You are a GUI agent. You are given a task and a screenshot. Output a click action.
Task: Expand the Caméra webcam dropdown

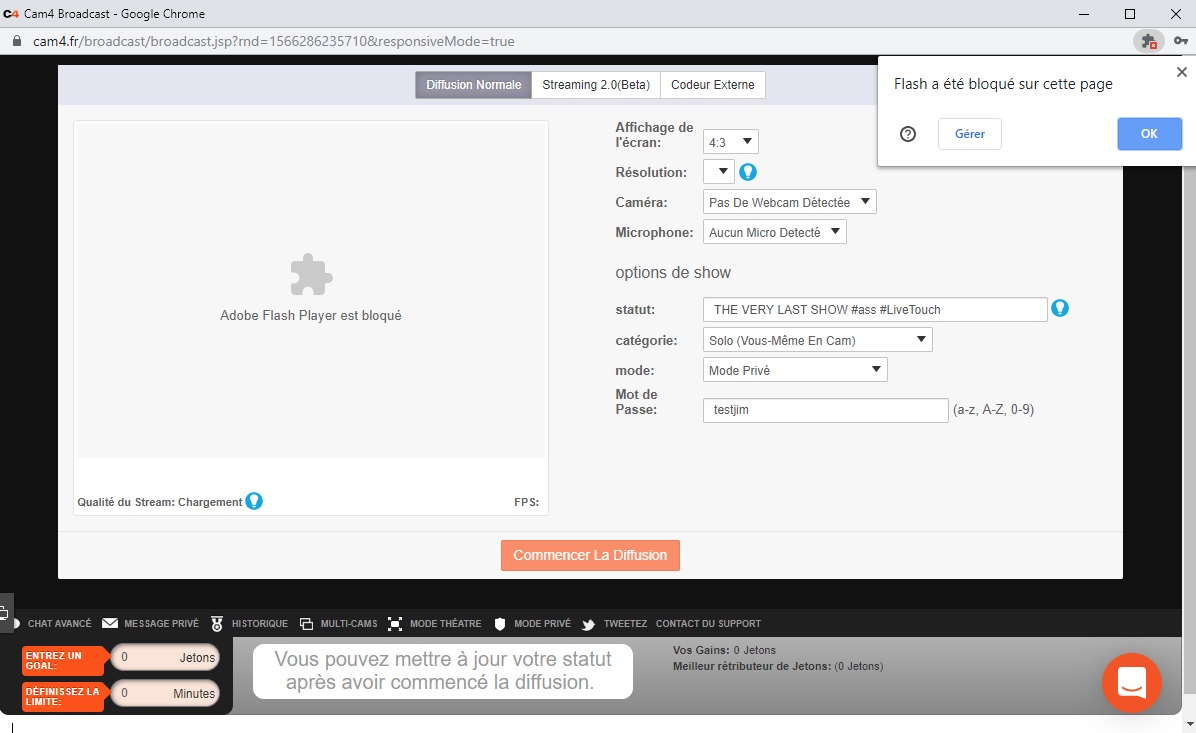click(789, 202)
